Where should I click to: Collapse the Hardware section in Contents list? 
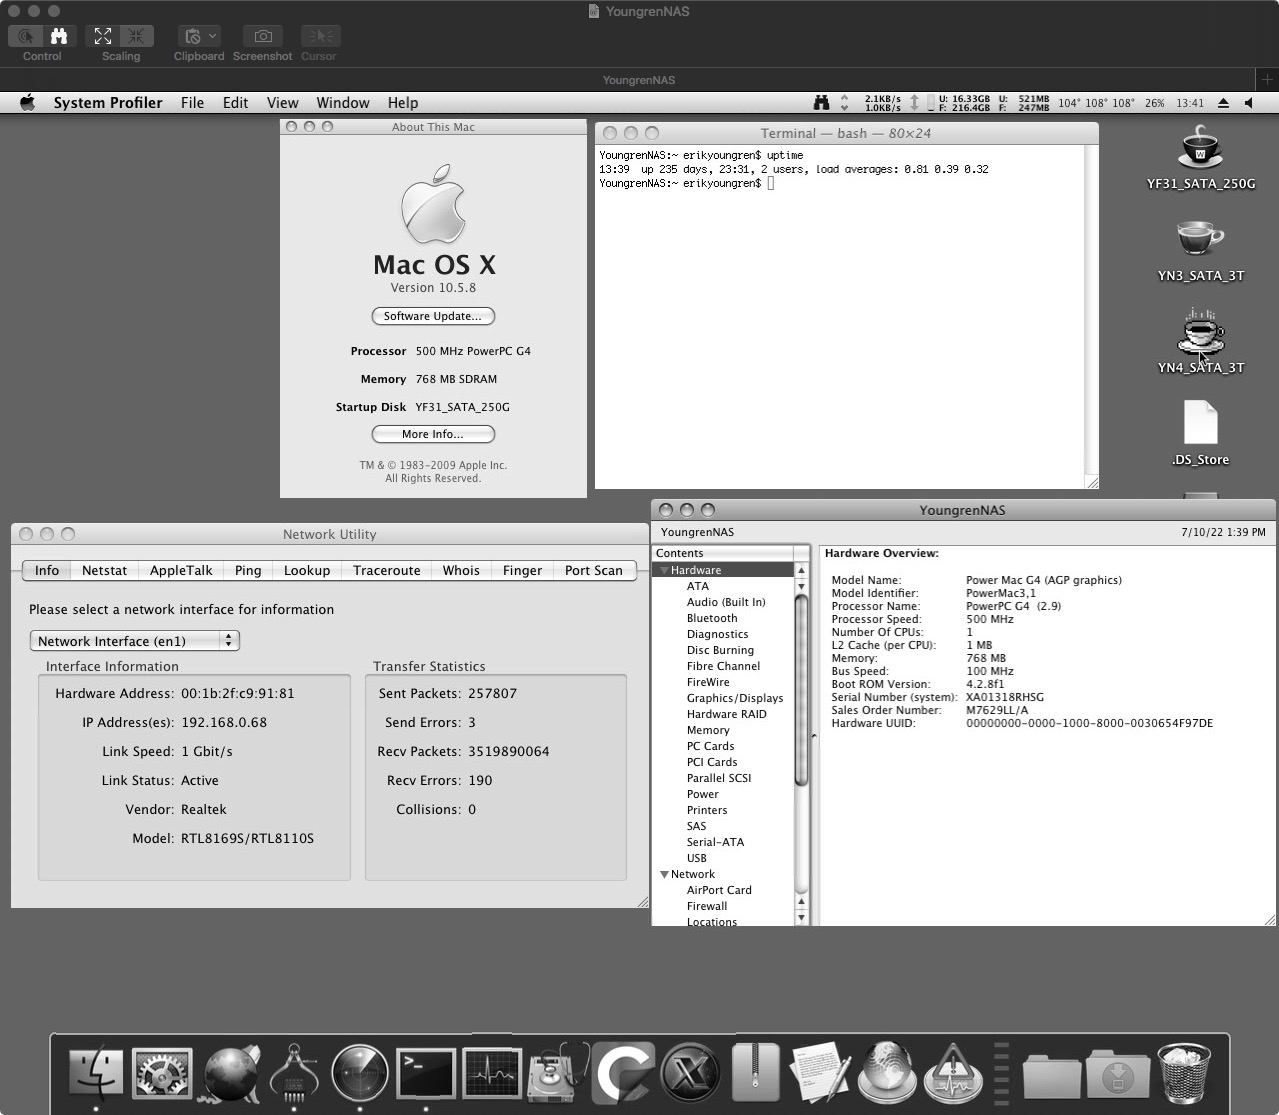[663, 570]
